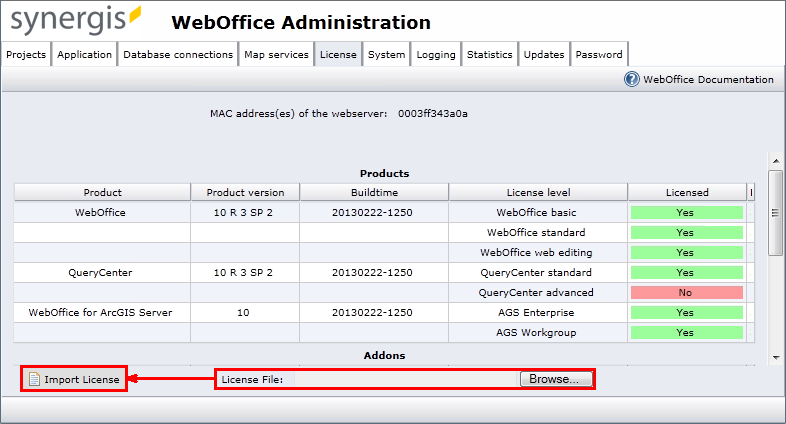This screenshot has width=786, height=424.
Task: Click the QueryCenter version 10 R 3 SP 2
Action: [243, 273]
